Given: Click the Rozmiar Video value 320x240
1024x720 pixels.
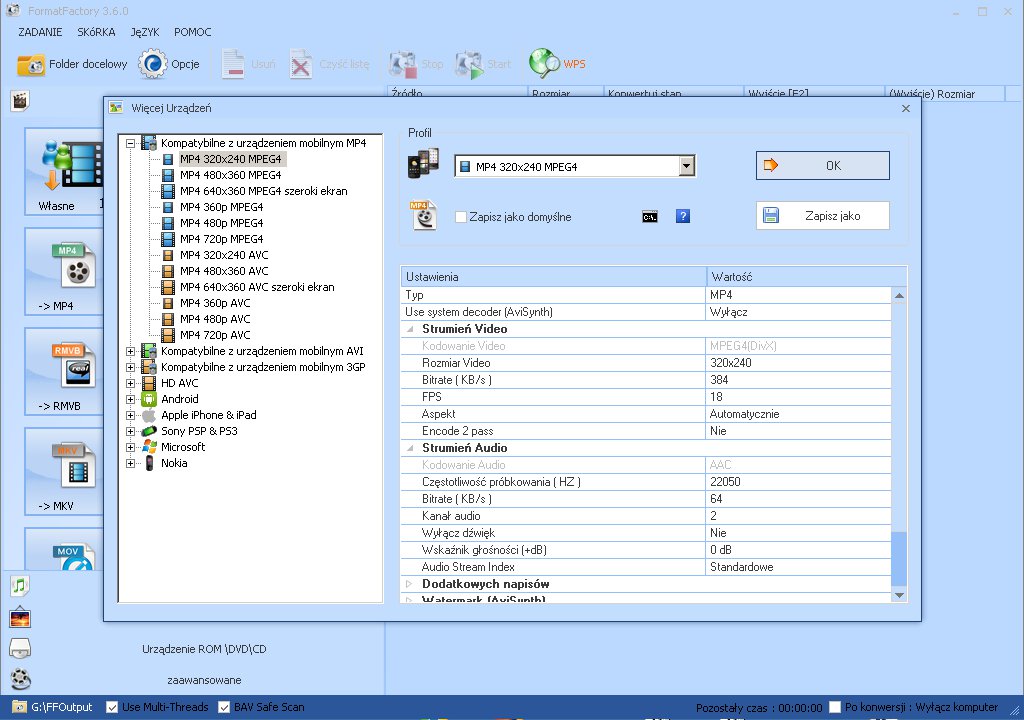Looking at the screenshot, I should (798, 363).
